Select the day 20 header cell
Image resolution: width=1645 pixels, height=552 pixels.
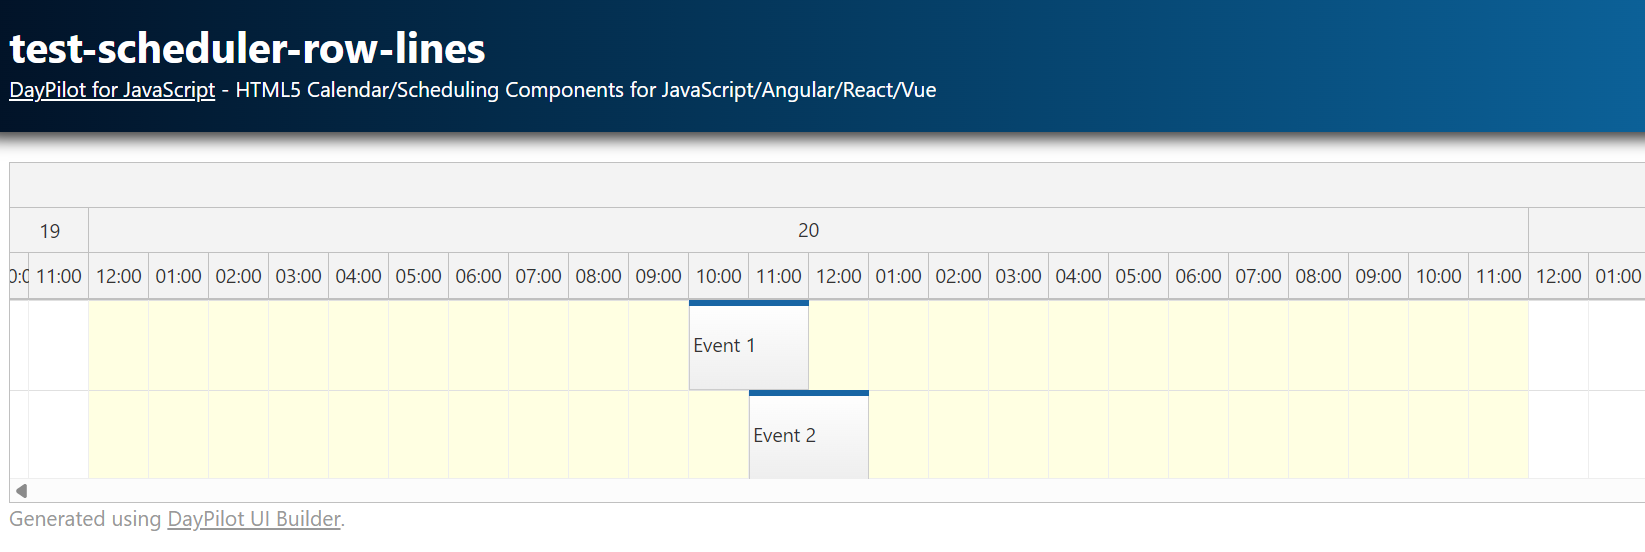[808, 231]
